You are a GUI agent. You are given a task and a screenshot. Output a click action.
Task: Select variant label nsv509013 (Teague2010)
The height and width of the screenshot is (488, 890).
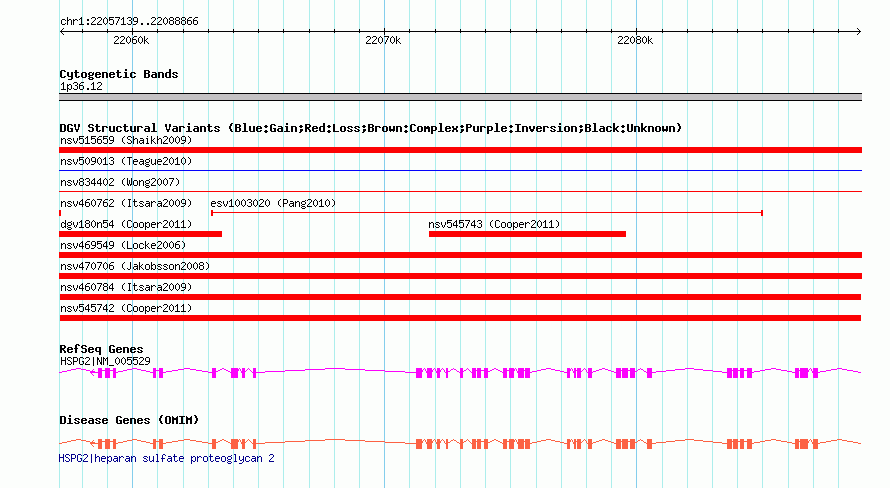coord(126,161)
